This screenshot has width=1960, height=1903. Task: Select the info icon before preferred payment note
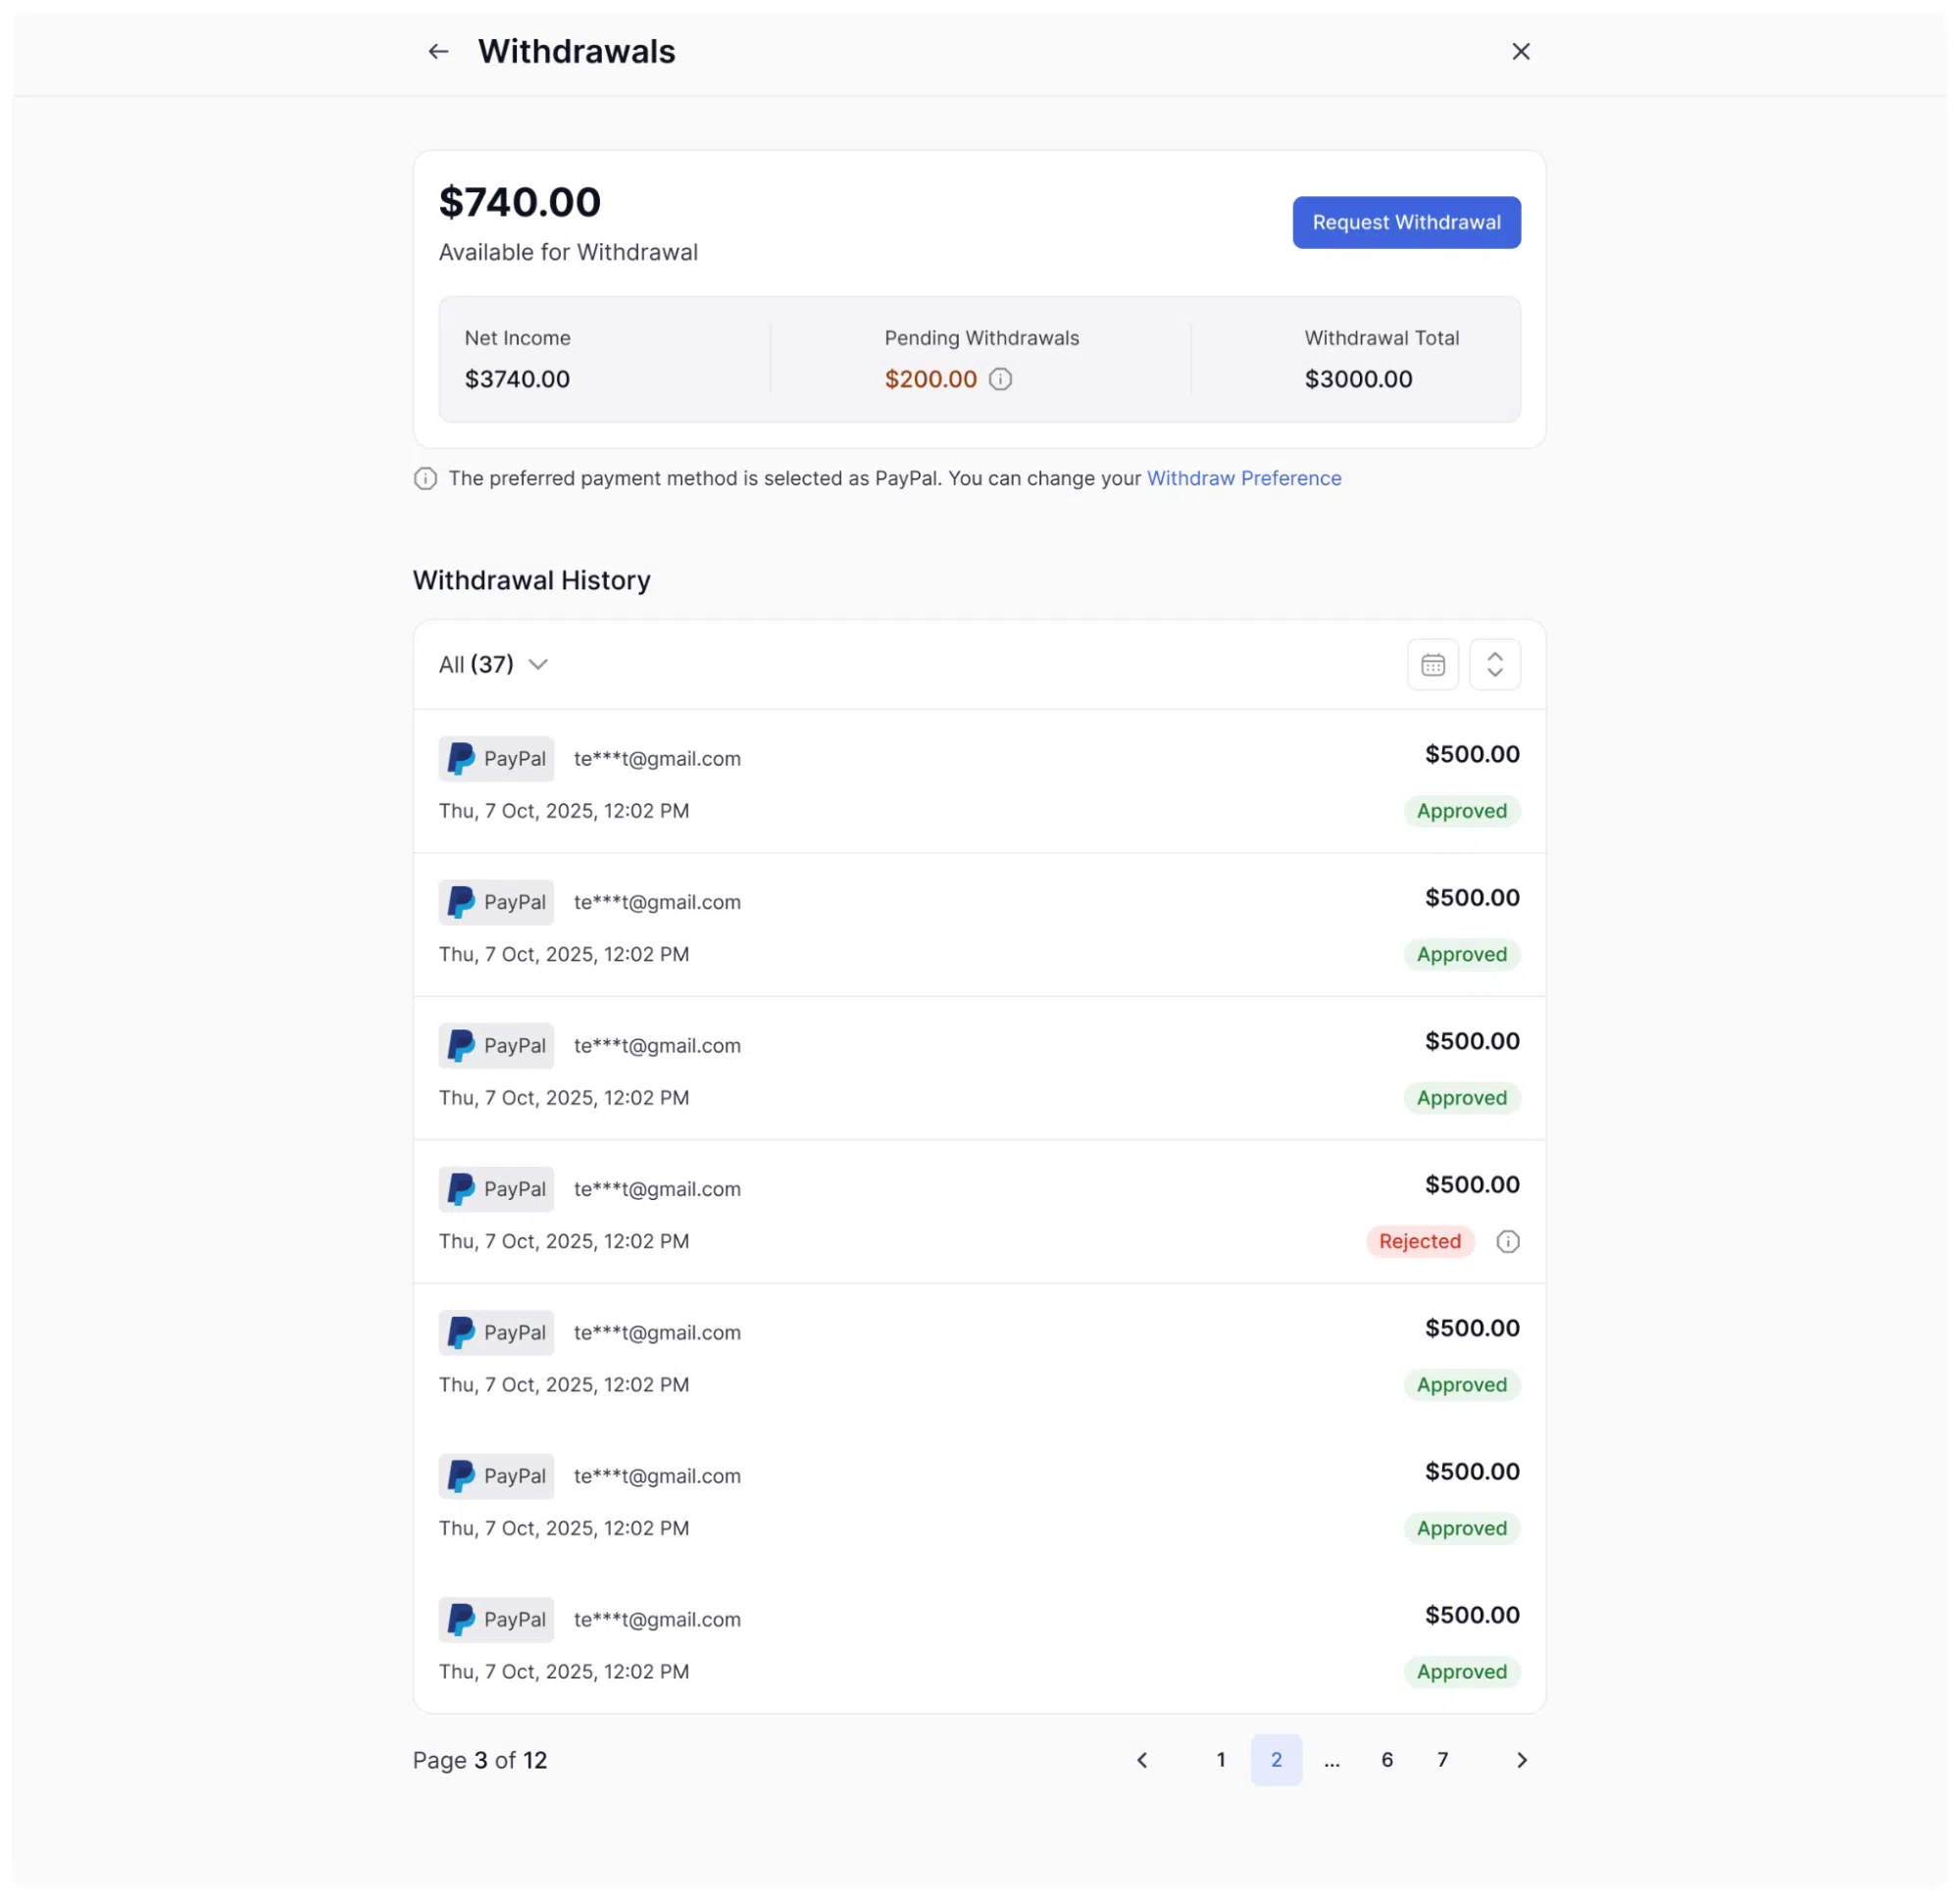(x=425, y=478)
